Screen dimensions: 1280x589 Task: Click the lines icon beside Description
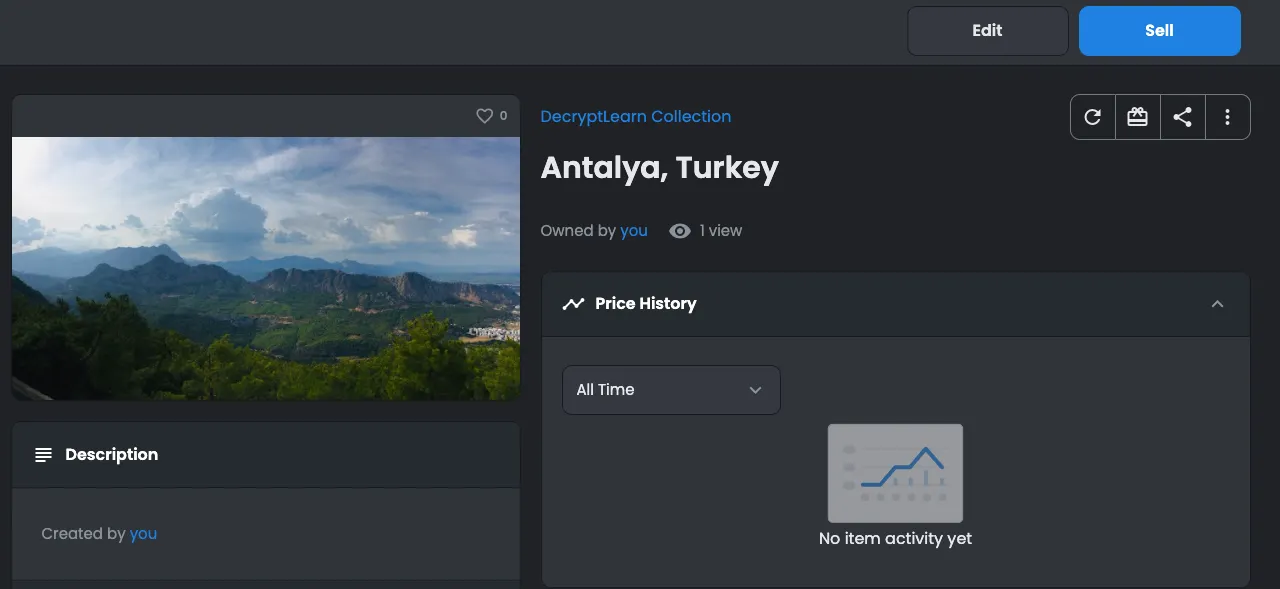43,455
